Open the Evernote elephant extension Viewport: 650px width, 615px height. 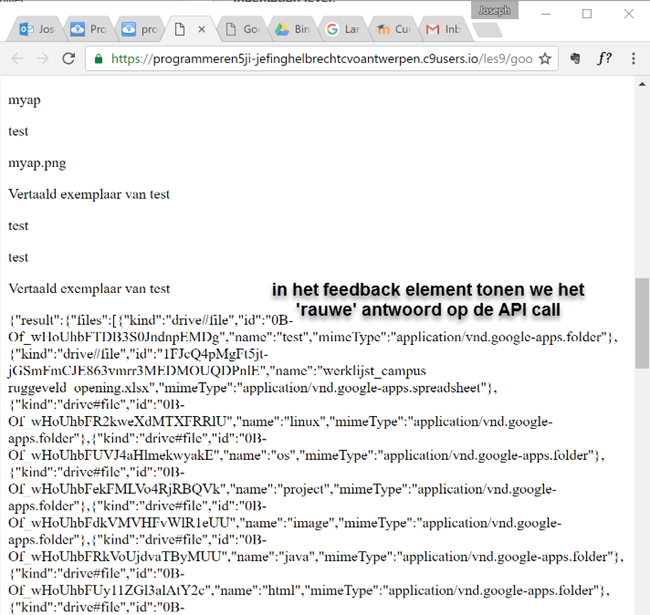pyautogui.click(x=575, y=58)
